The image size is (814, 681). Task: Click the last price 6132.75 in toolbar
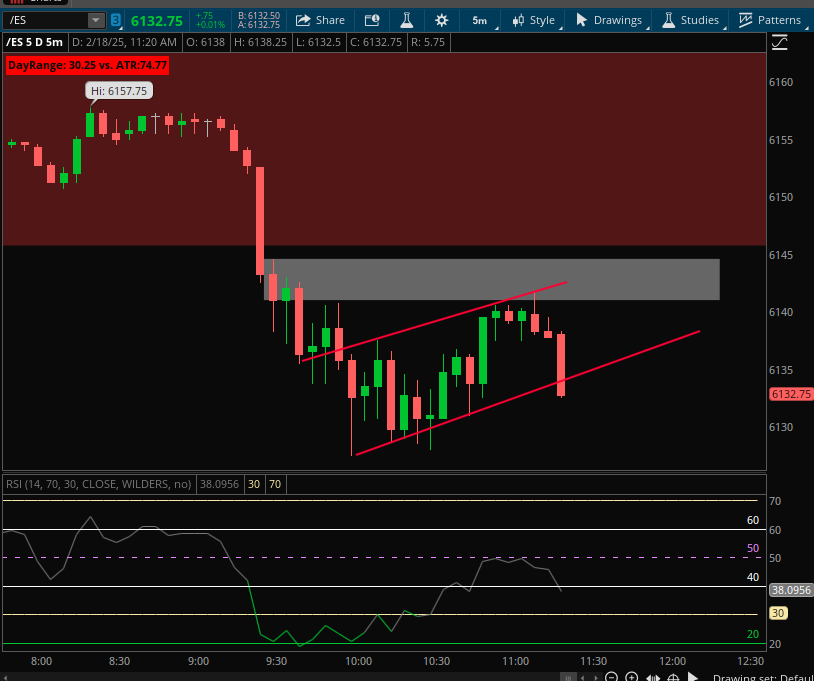pyautogui.click(x=157, y=21)
